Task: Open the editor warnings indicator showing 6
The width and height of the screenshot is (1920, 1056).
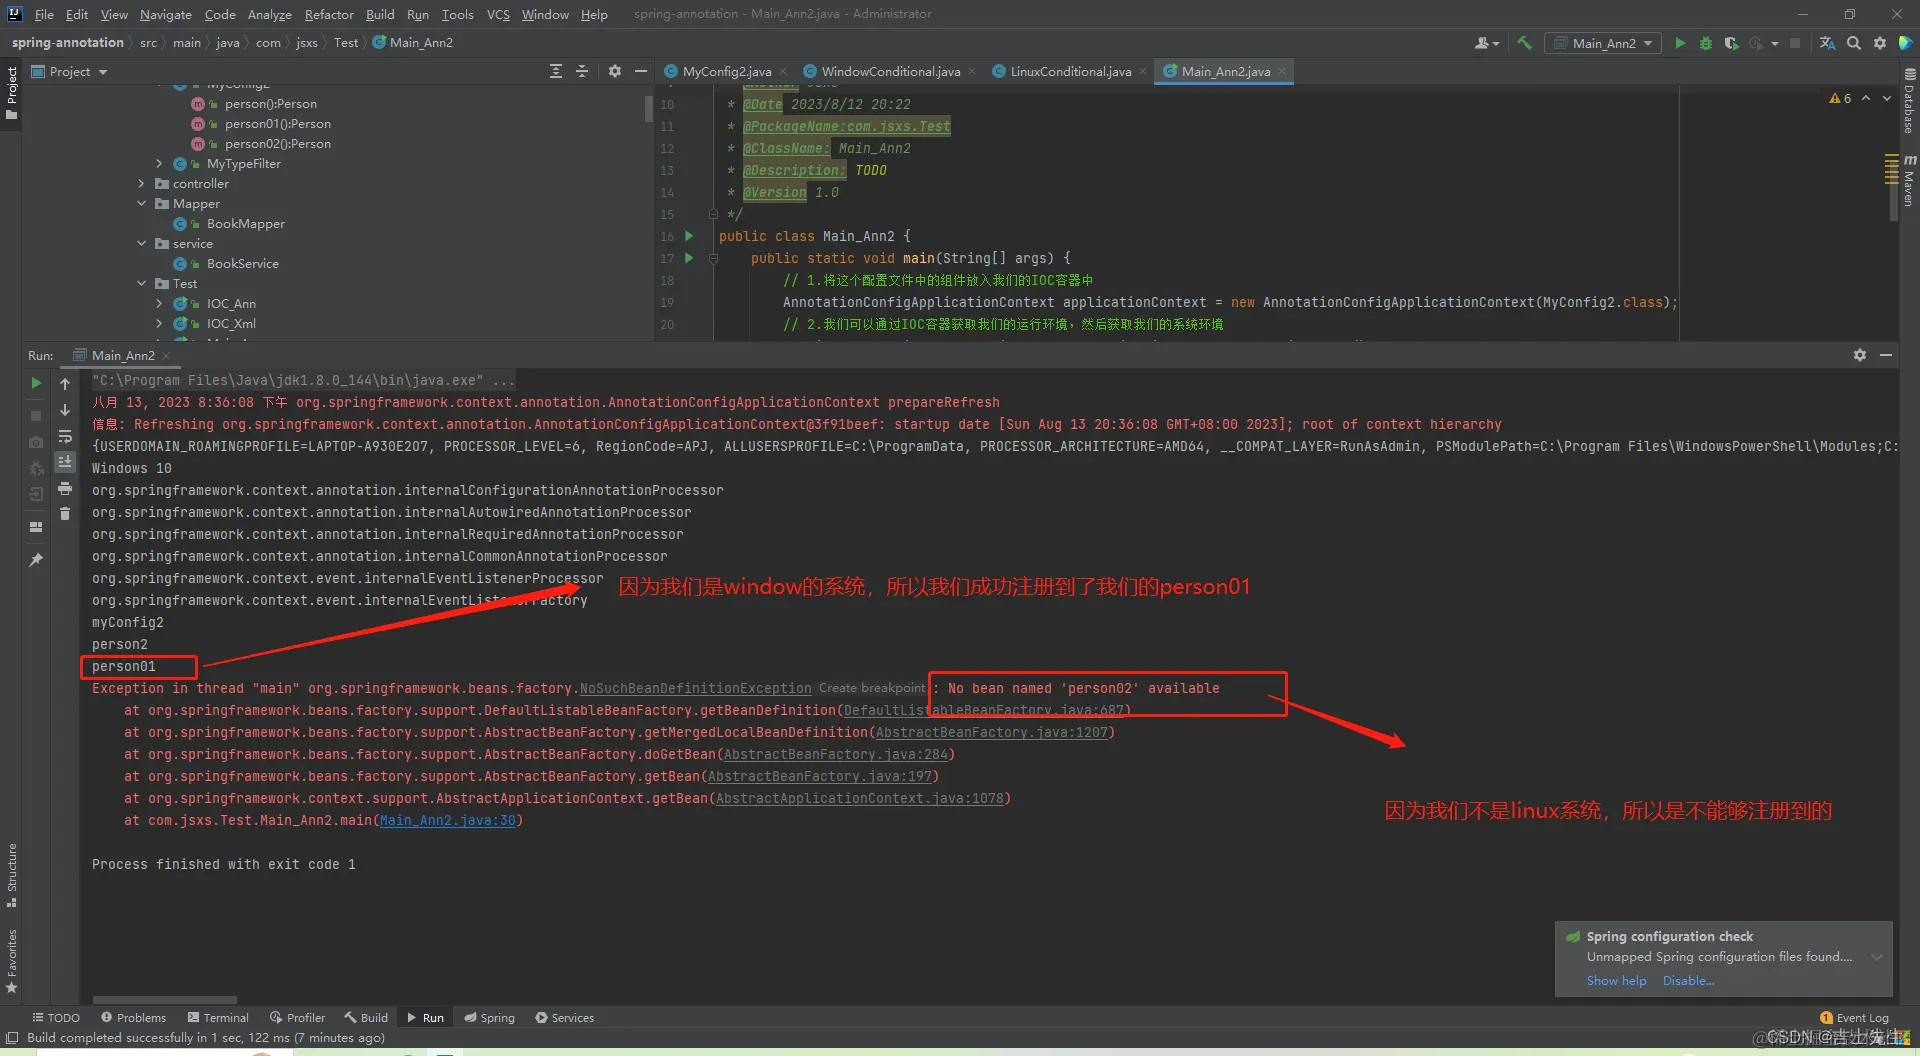Action: (x=1840, y=98)
